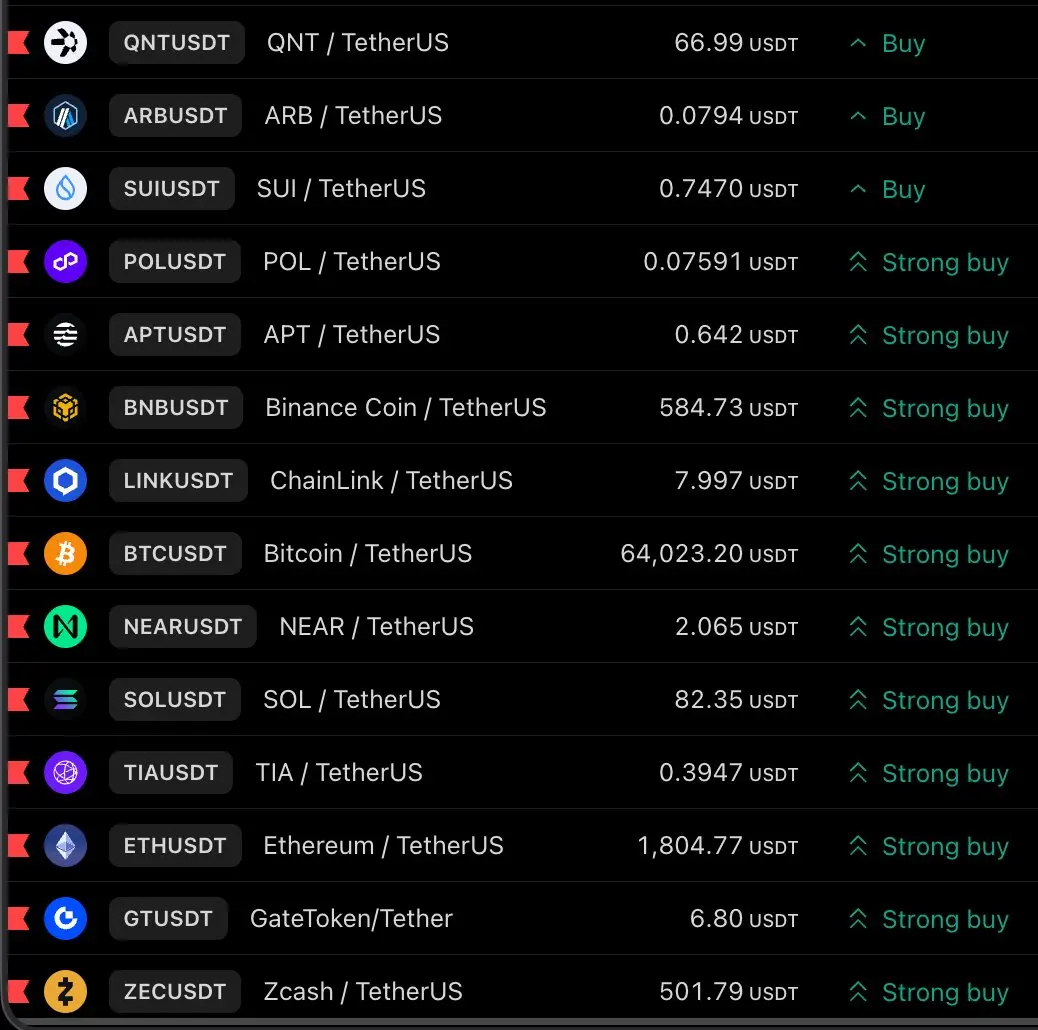The image size is (1038, 1030).
Task: Click the Strong buy rating for SOLUSDT
Action: pos(929,700)
